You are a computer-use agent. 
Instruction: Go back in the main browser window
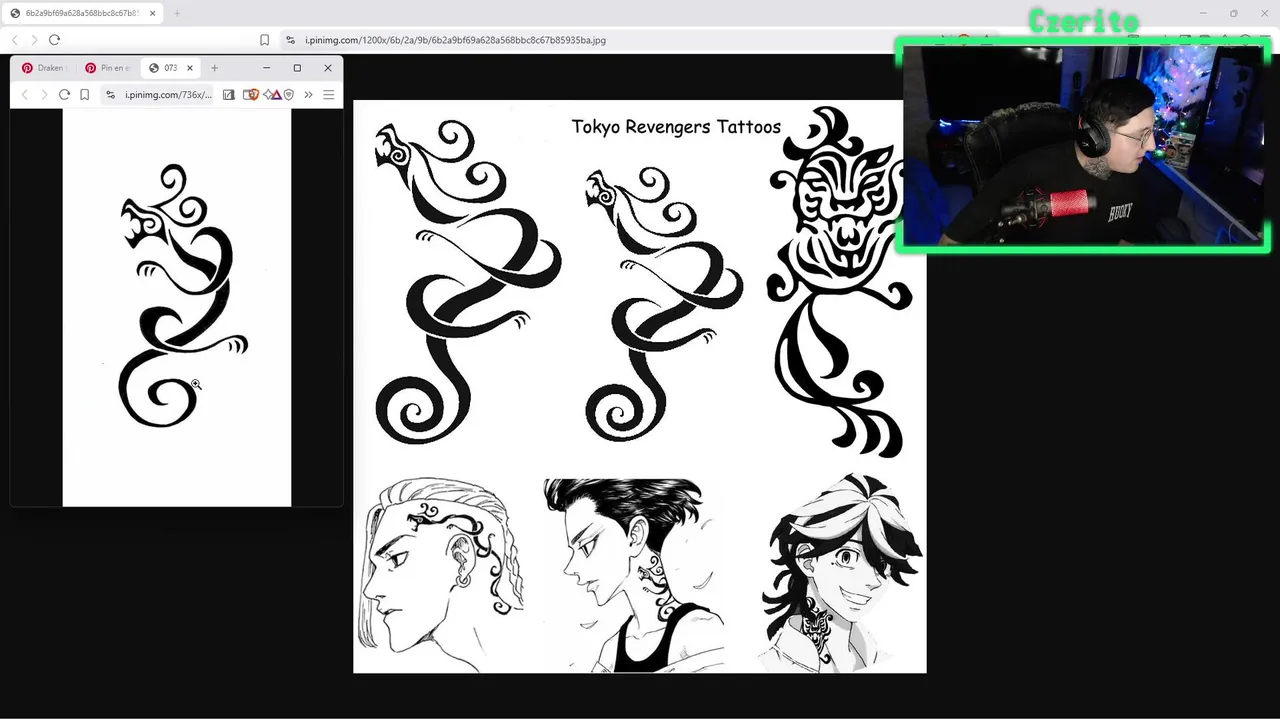point(15,40)
